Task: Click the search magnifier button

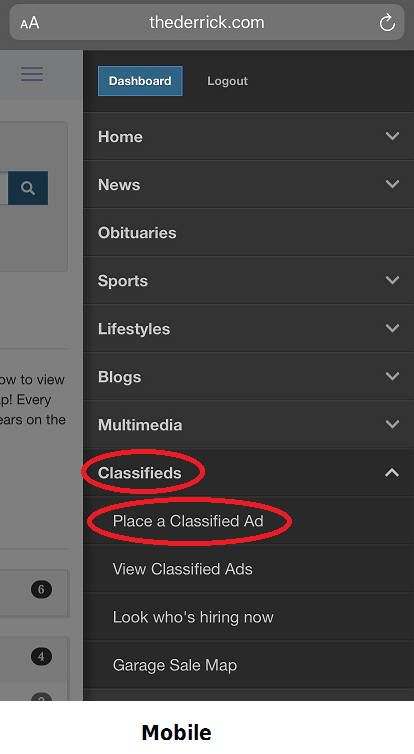Action: (x=28, y=188)
